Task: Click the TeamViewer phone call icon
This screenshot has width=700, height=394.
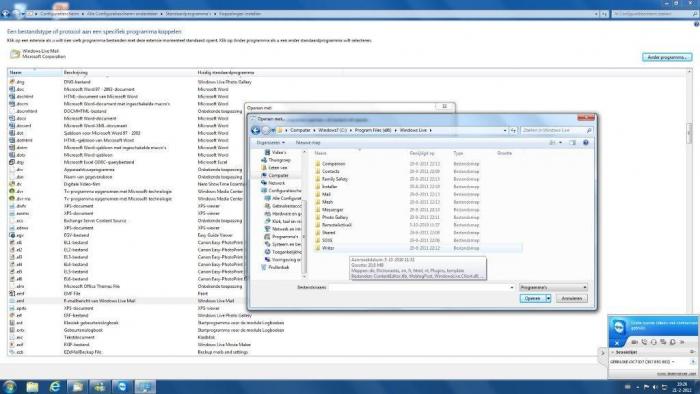Action: coord(644,342)
